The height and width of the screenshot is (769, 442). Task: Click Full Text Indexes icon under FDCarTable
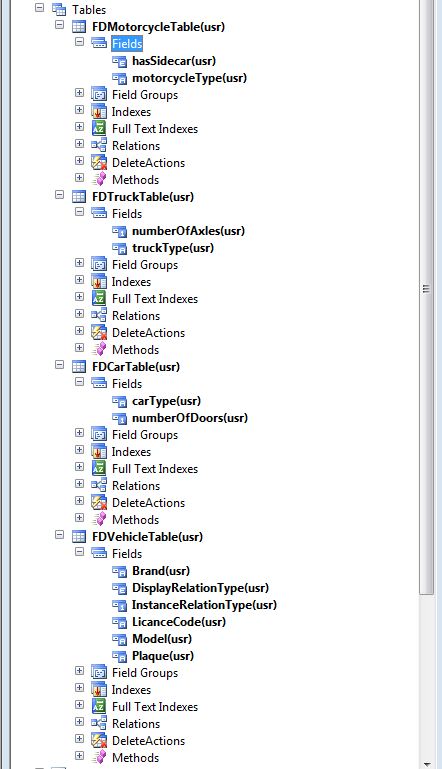pyautogui.click(x=99, y=468)
